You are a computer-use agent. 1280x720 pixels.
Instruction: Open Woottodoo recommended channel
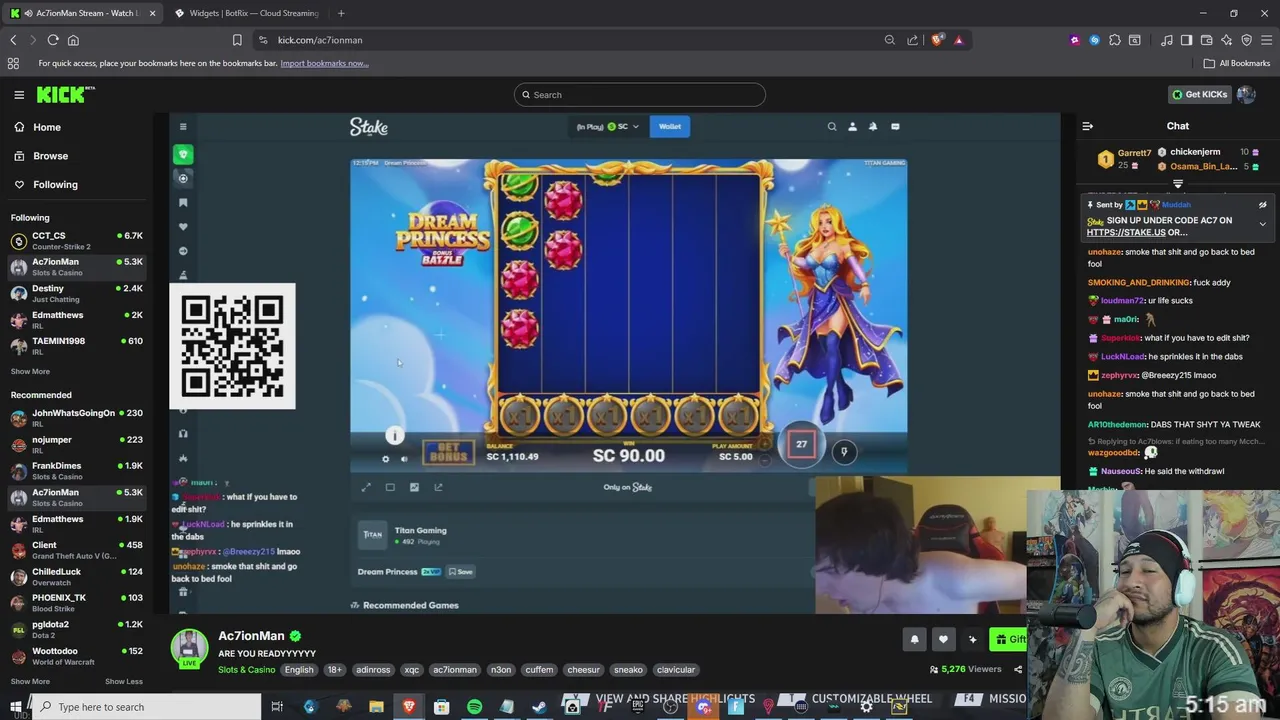pyautogui.click(x=77, y=655)
